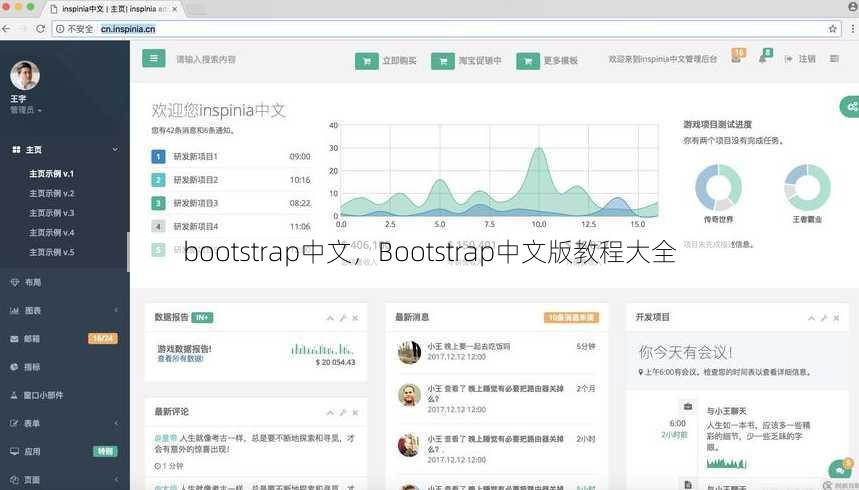The image size is (859, 490).
Task: Click the 研发新项目1 list row
Action: pyautogui.click(x=231, y=157)
